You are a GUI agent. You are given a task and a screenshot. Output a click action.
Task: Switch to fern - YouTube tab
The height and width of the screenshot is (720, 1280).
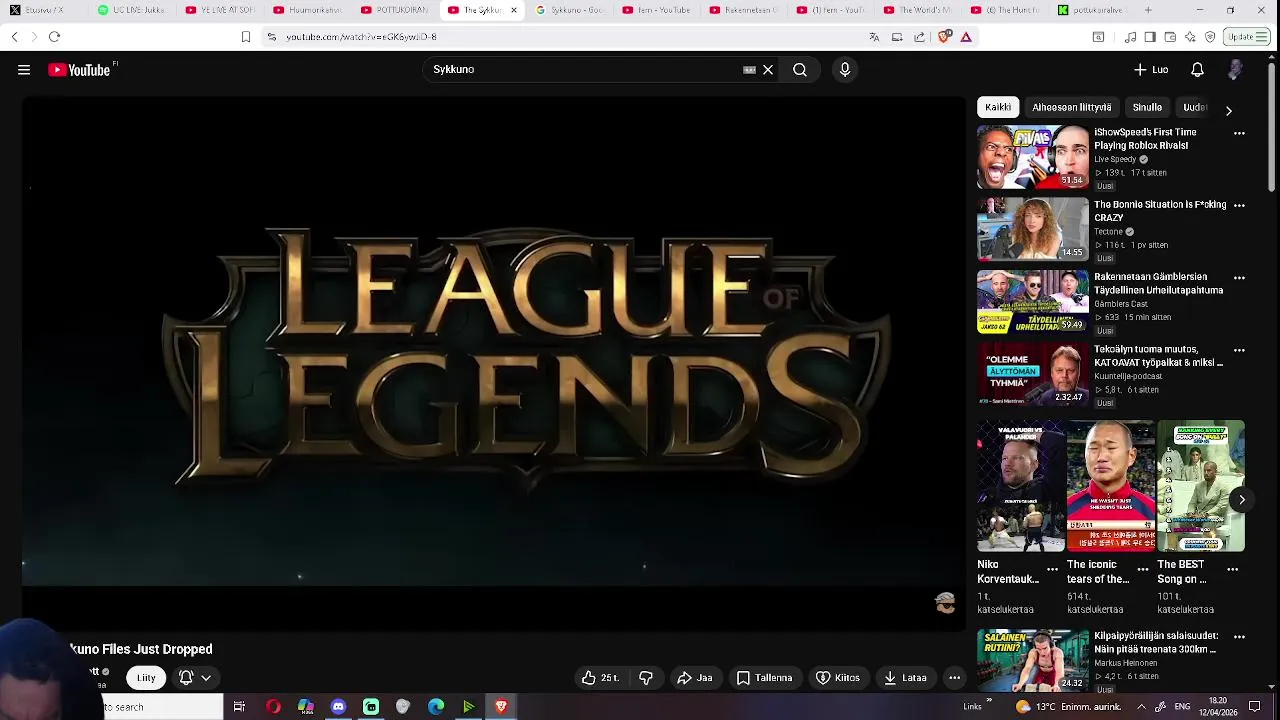[656, 10]
